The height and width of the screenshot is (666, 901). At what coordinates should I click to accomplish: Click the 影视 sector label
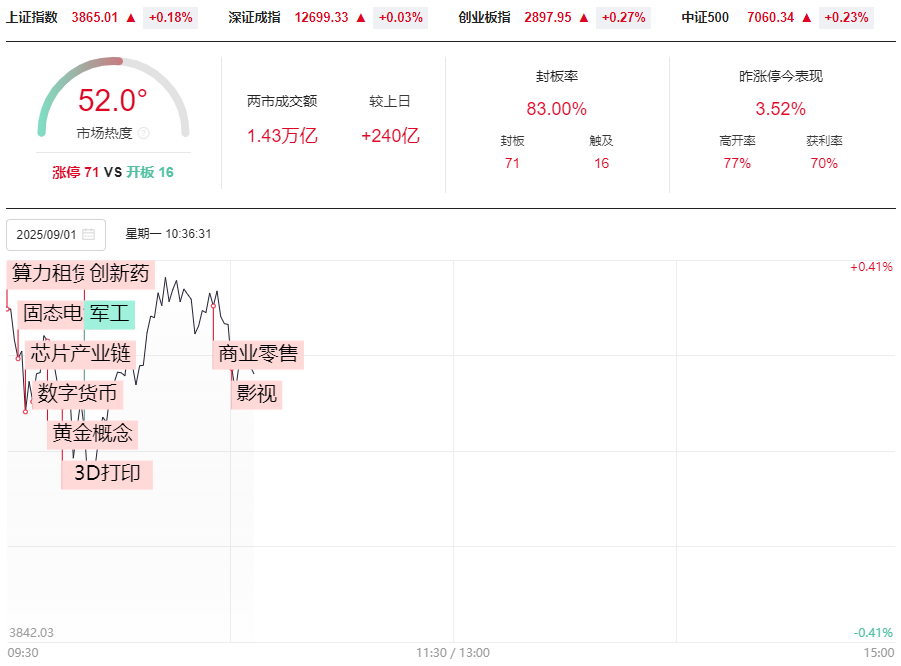tap(256, 394)
